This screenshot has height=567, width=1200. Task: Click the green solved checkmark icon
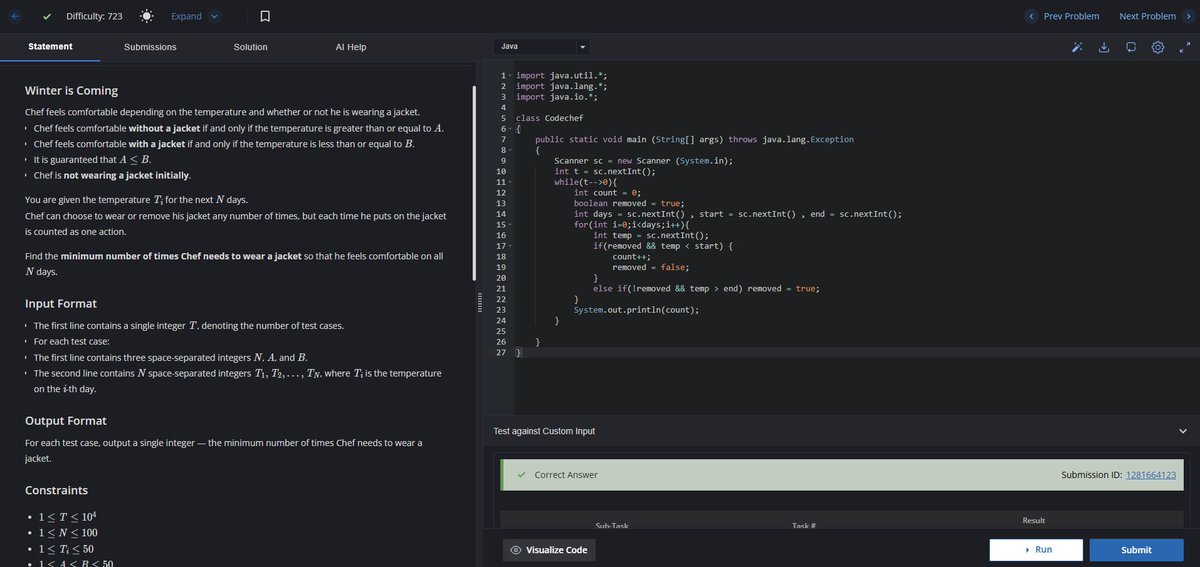click(x=47, y=16)
